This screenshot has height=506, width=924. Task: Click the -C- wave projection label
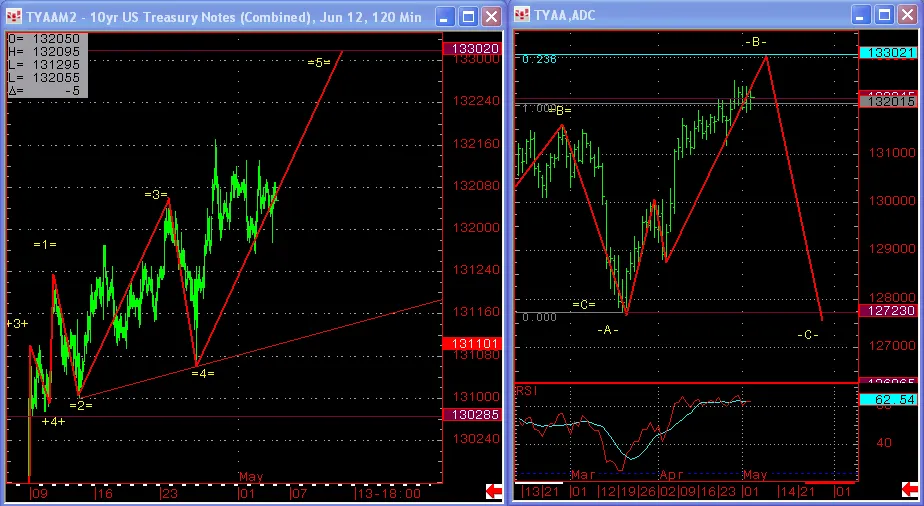pyautogui.click(x=808, y=334)
